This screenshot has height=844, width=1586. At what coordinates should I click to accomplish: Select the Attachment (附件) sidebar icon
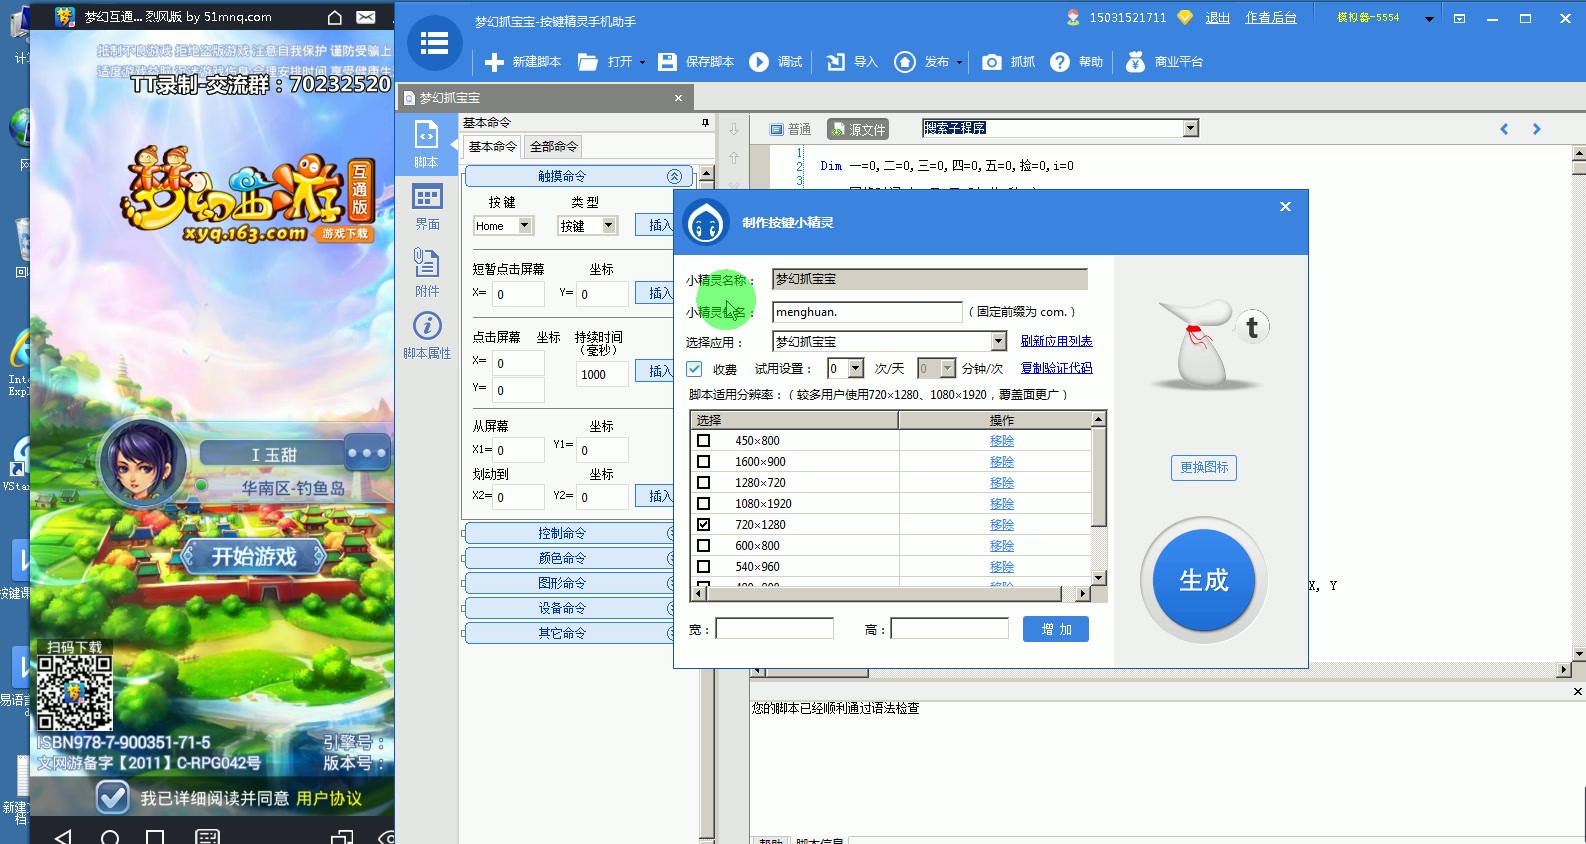[427, 273]
